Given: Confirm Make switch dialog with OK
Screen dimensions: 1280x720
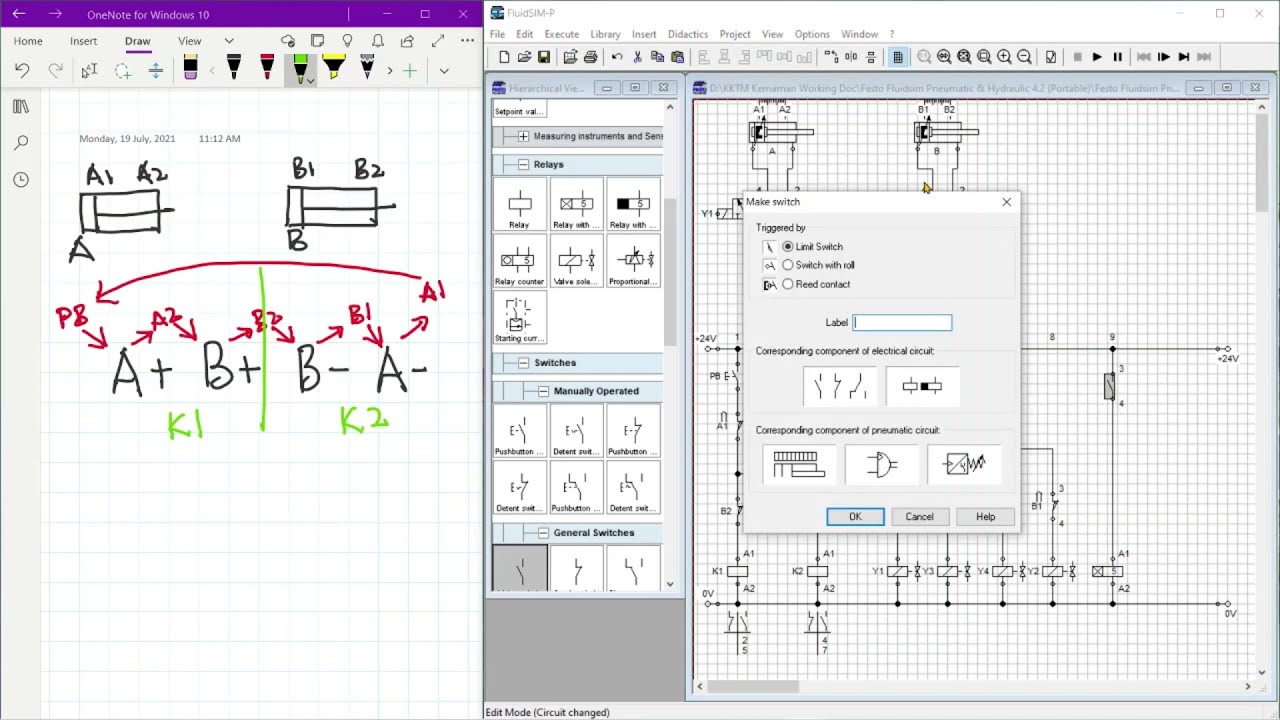Looking at the screenshot, I should pos(855,517).
